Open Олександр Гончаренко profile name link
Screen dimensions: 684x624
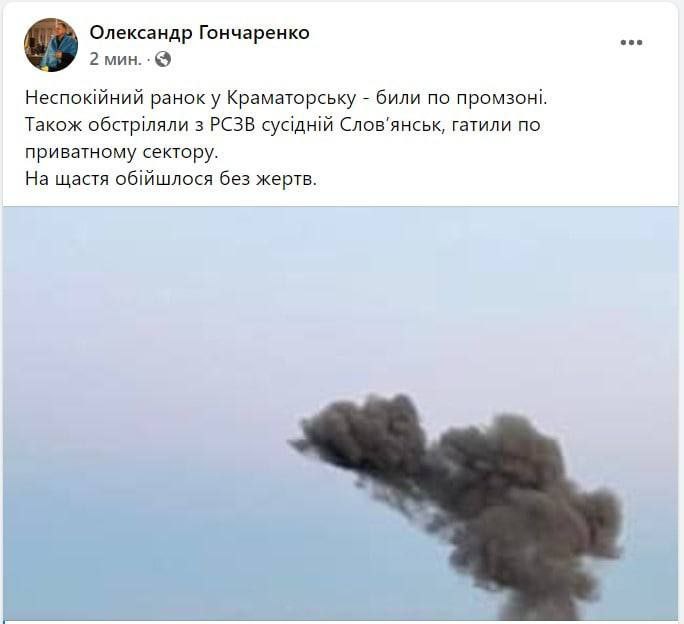pos(200,32)
